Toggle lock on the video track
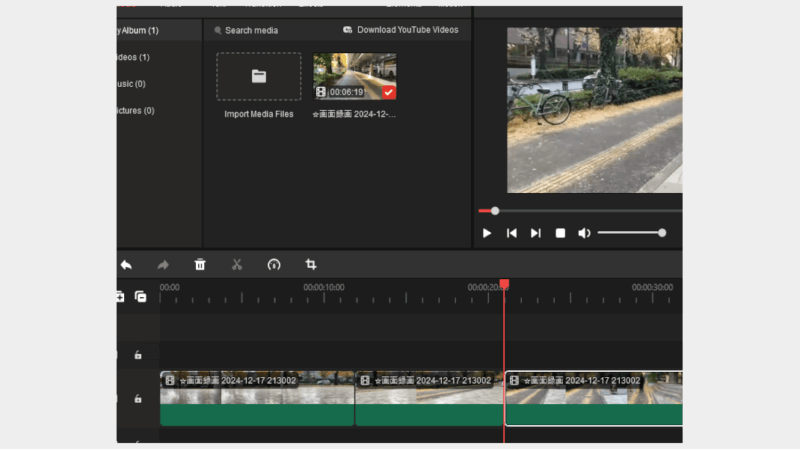 [x=138, y=398]
